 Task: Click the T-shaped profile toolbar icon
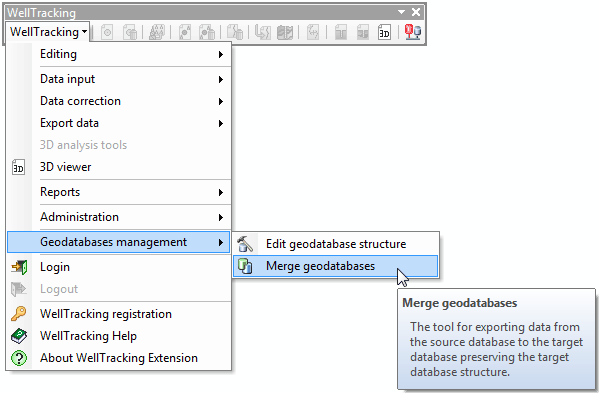341,32
